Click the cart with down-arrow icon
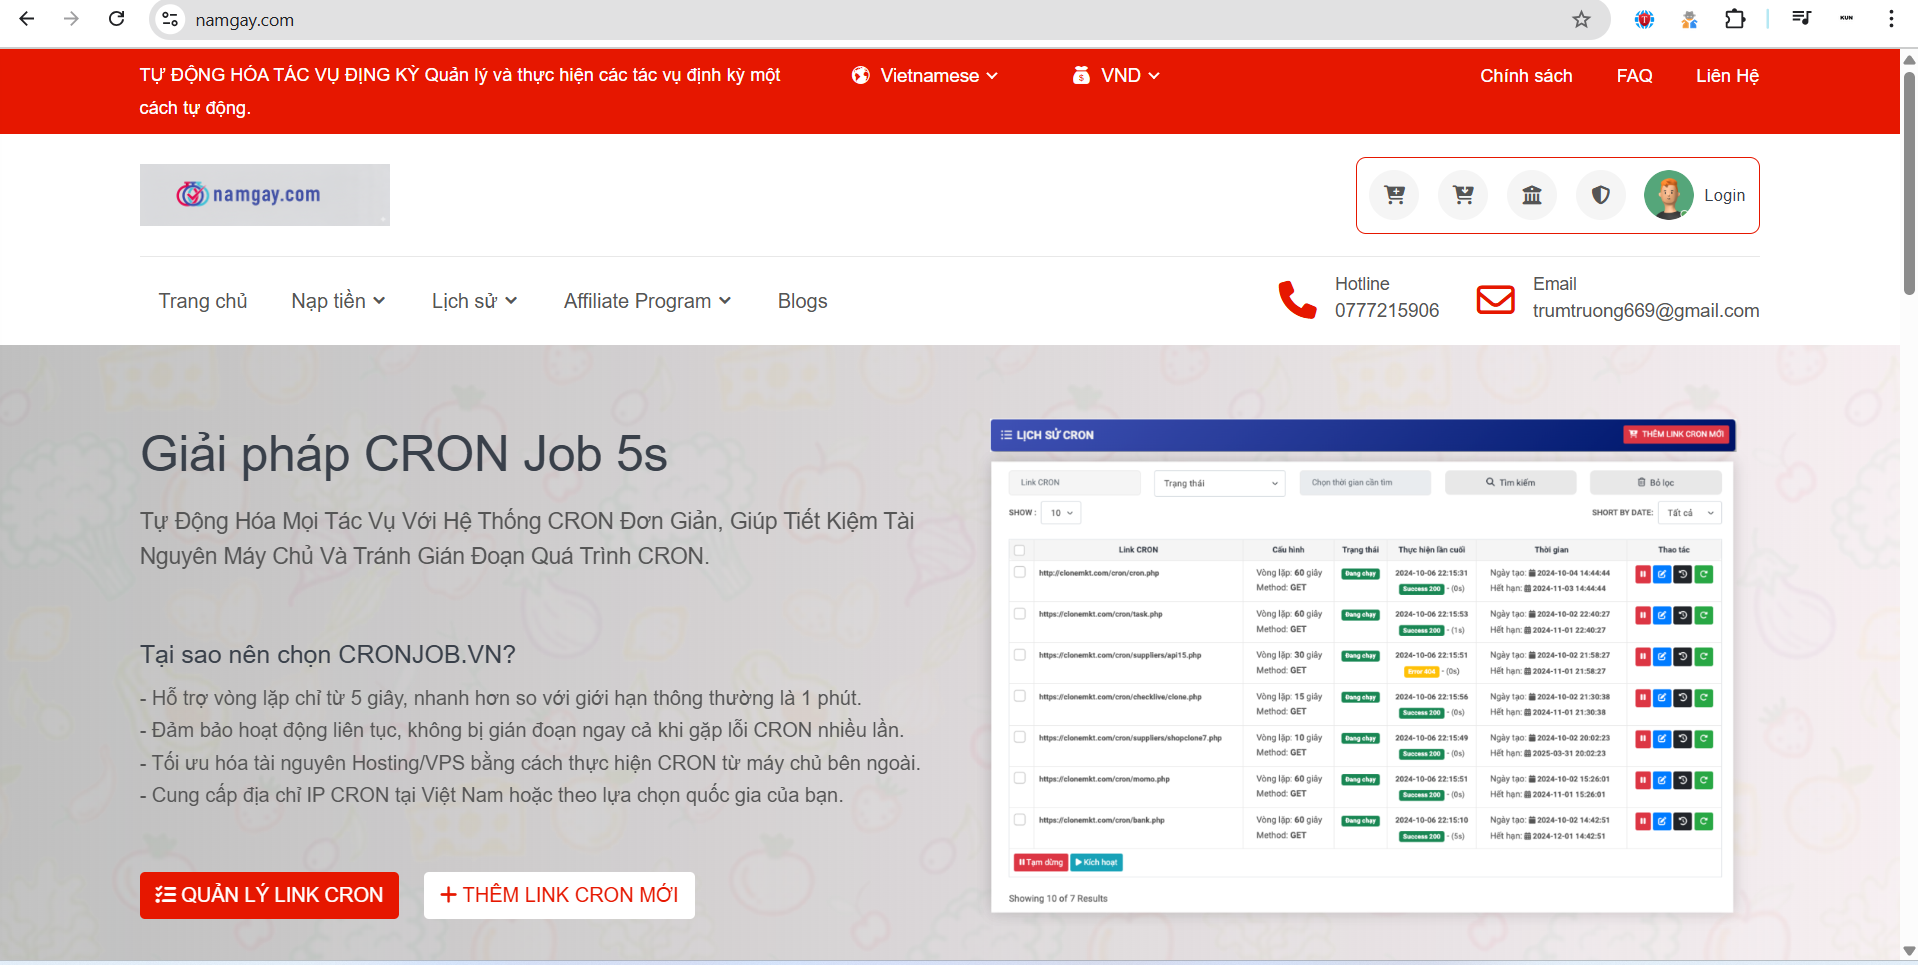The width and height of the screenshot is (1918, 965). (x=1463, y=195)
